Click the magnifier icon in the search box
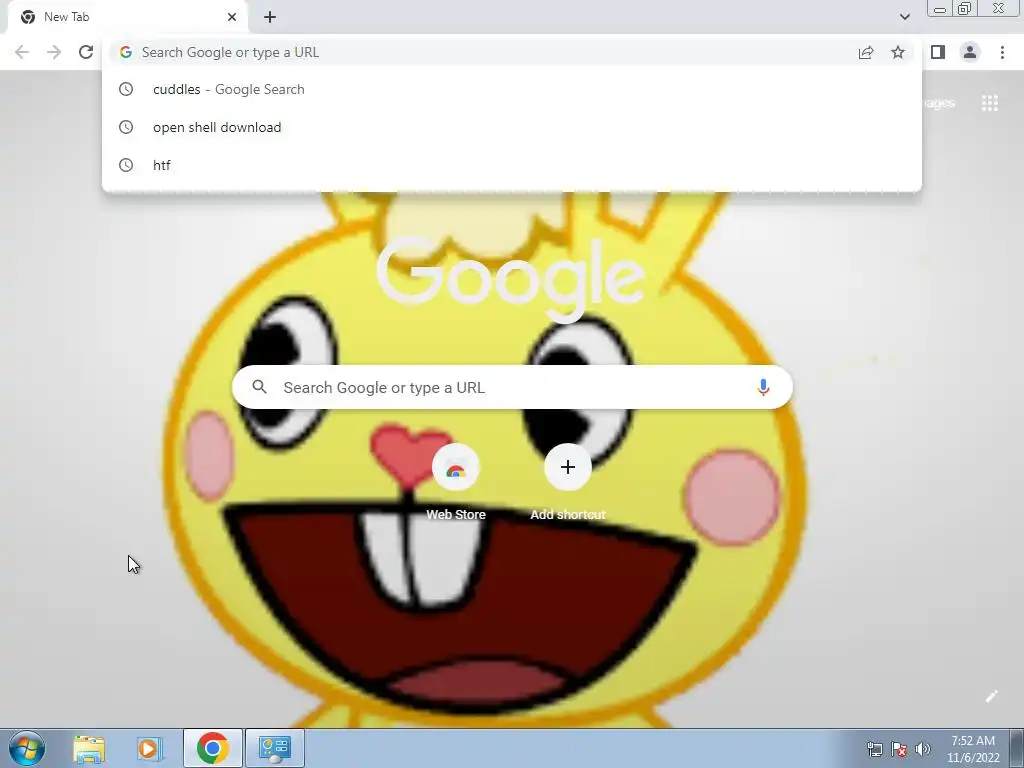The height and width of the screenshot is (768, 1024). pos(259,387)
